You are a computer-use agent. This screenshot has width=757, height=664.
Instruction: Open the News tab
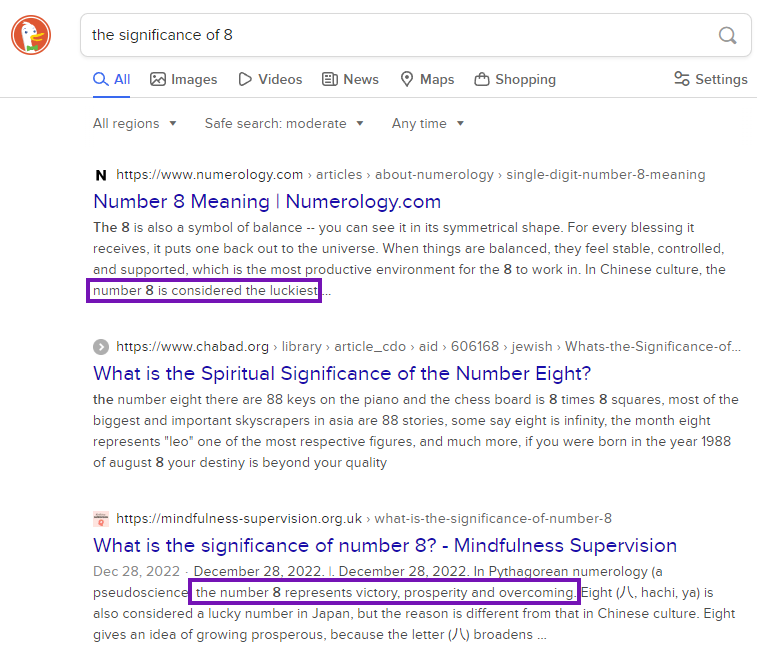point(350,79)
